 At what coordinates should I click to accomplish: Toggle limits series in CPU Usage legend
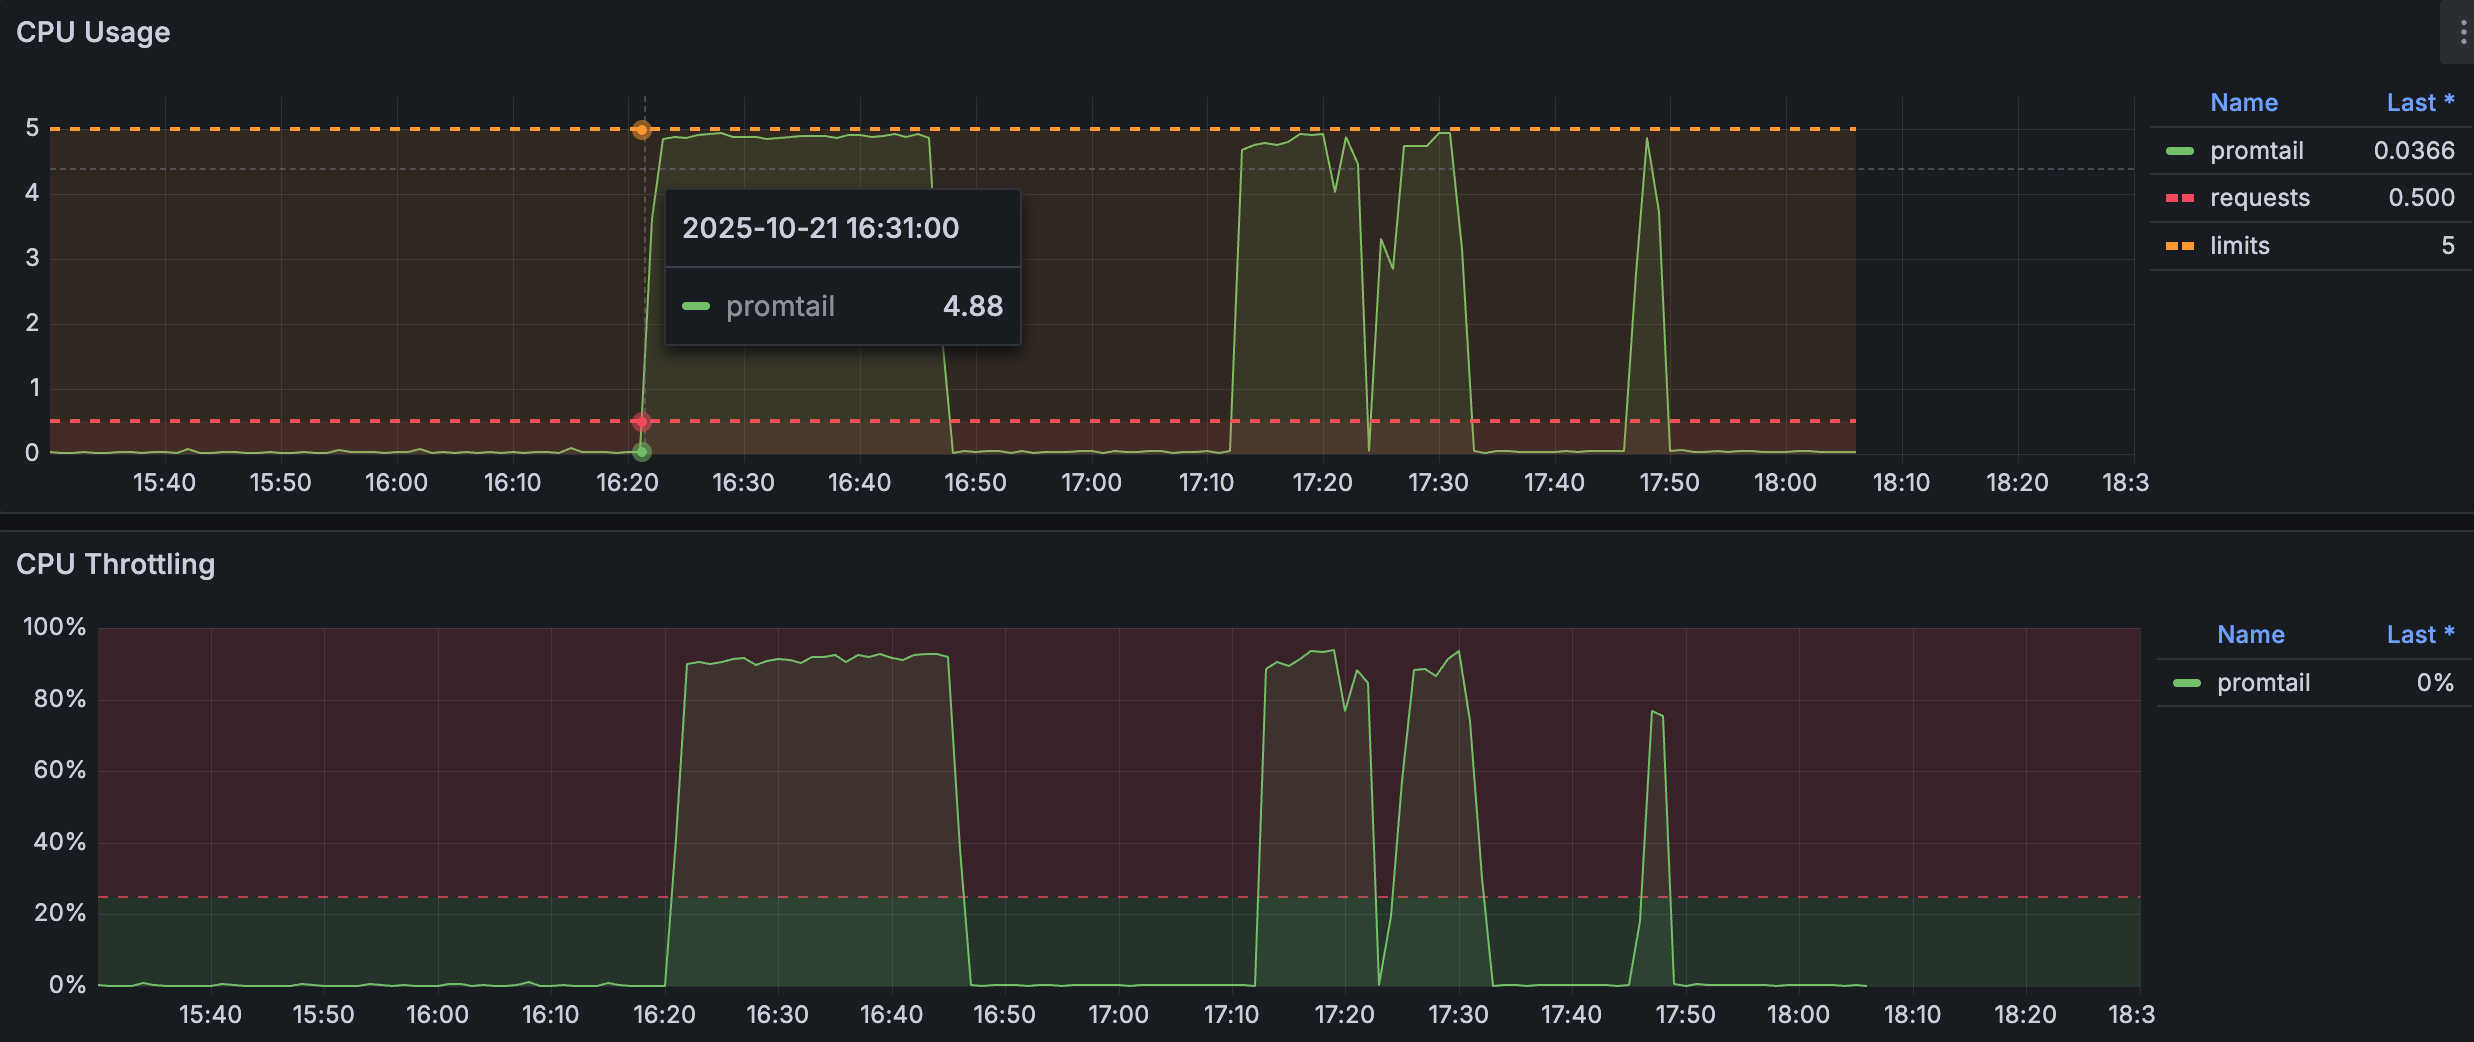point(2239,246)
